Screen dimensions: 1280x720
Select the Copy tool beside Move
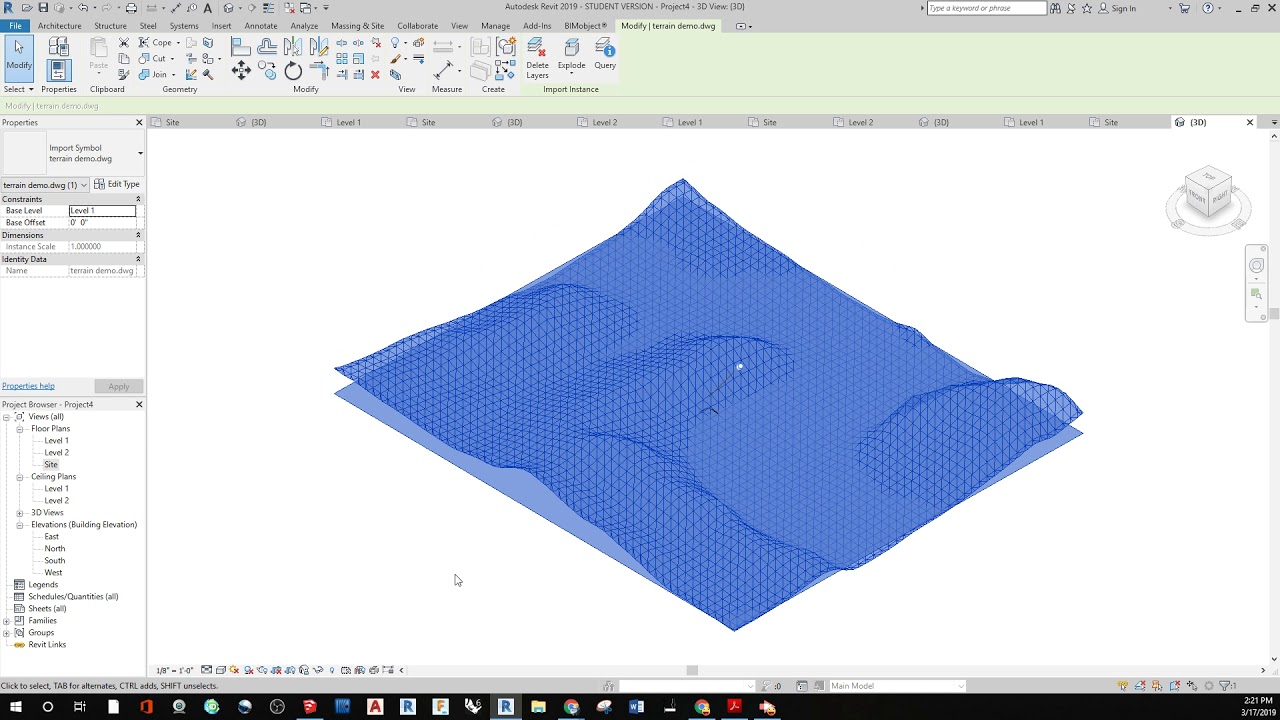(x=267, y=70)
